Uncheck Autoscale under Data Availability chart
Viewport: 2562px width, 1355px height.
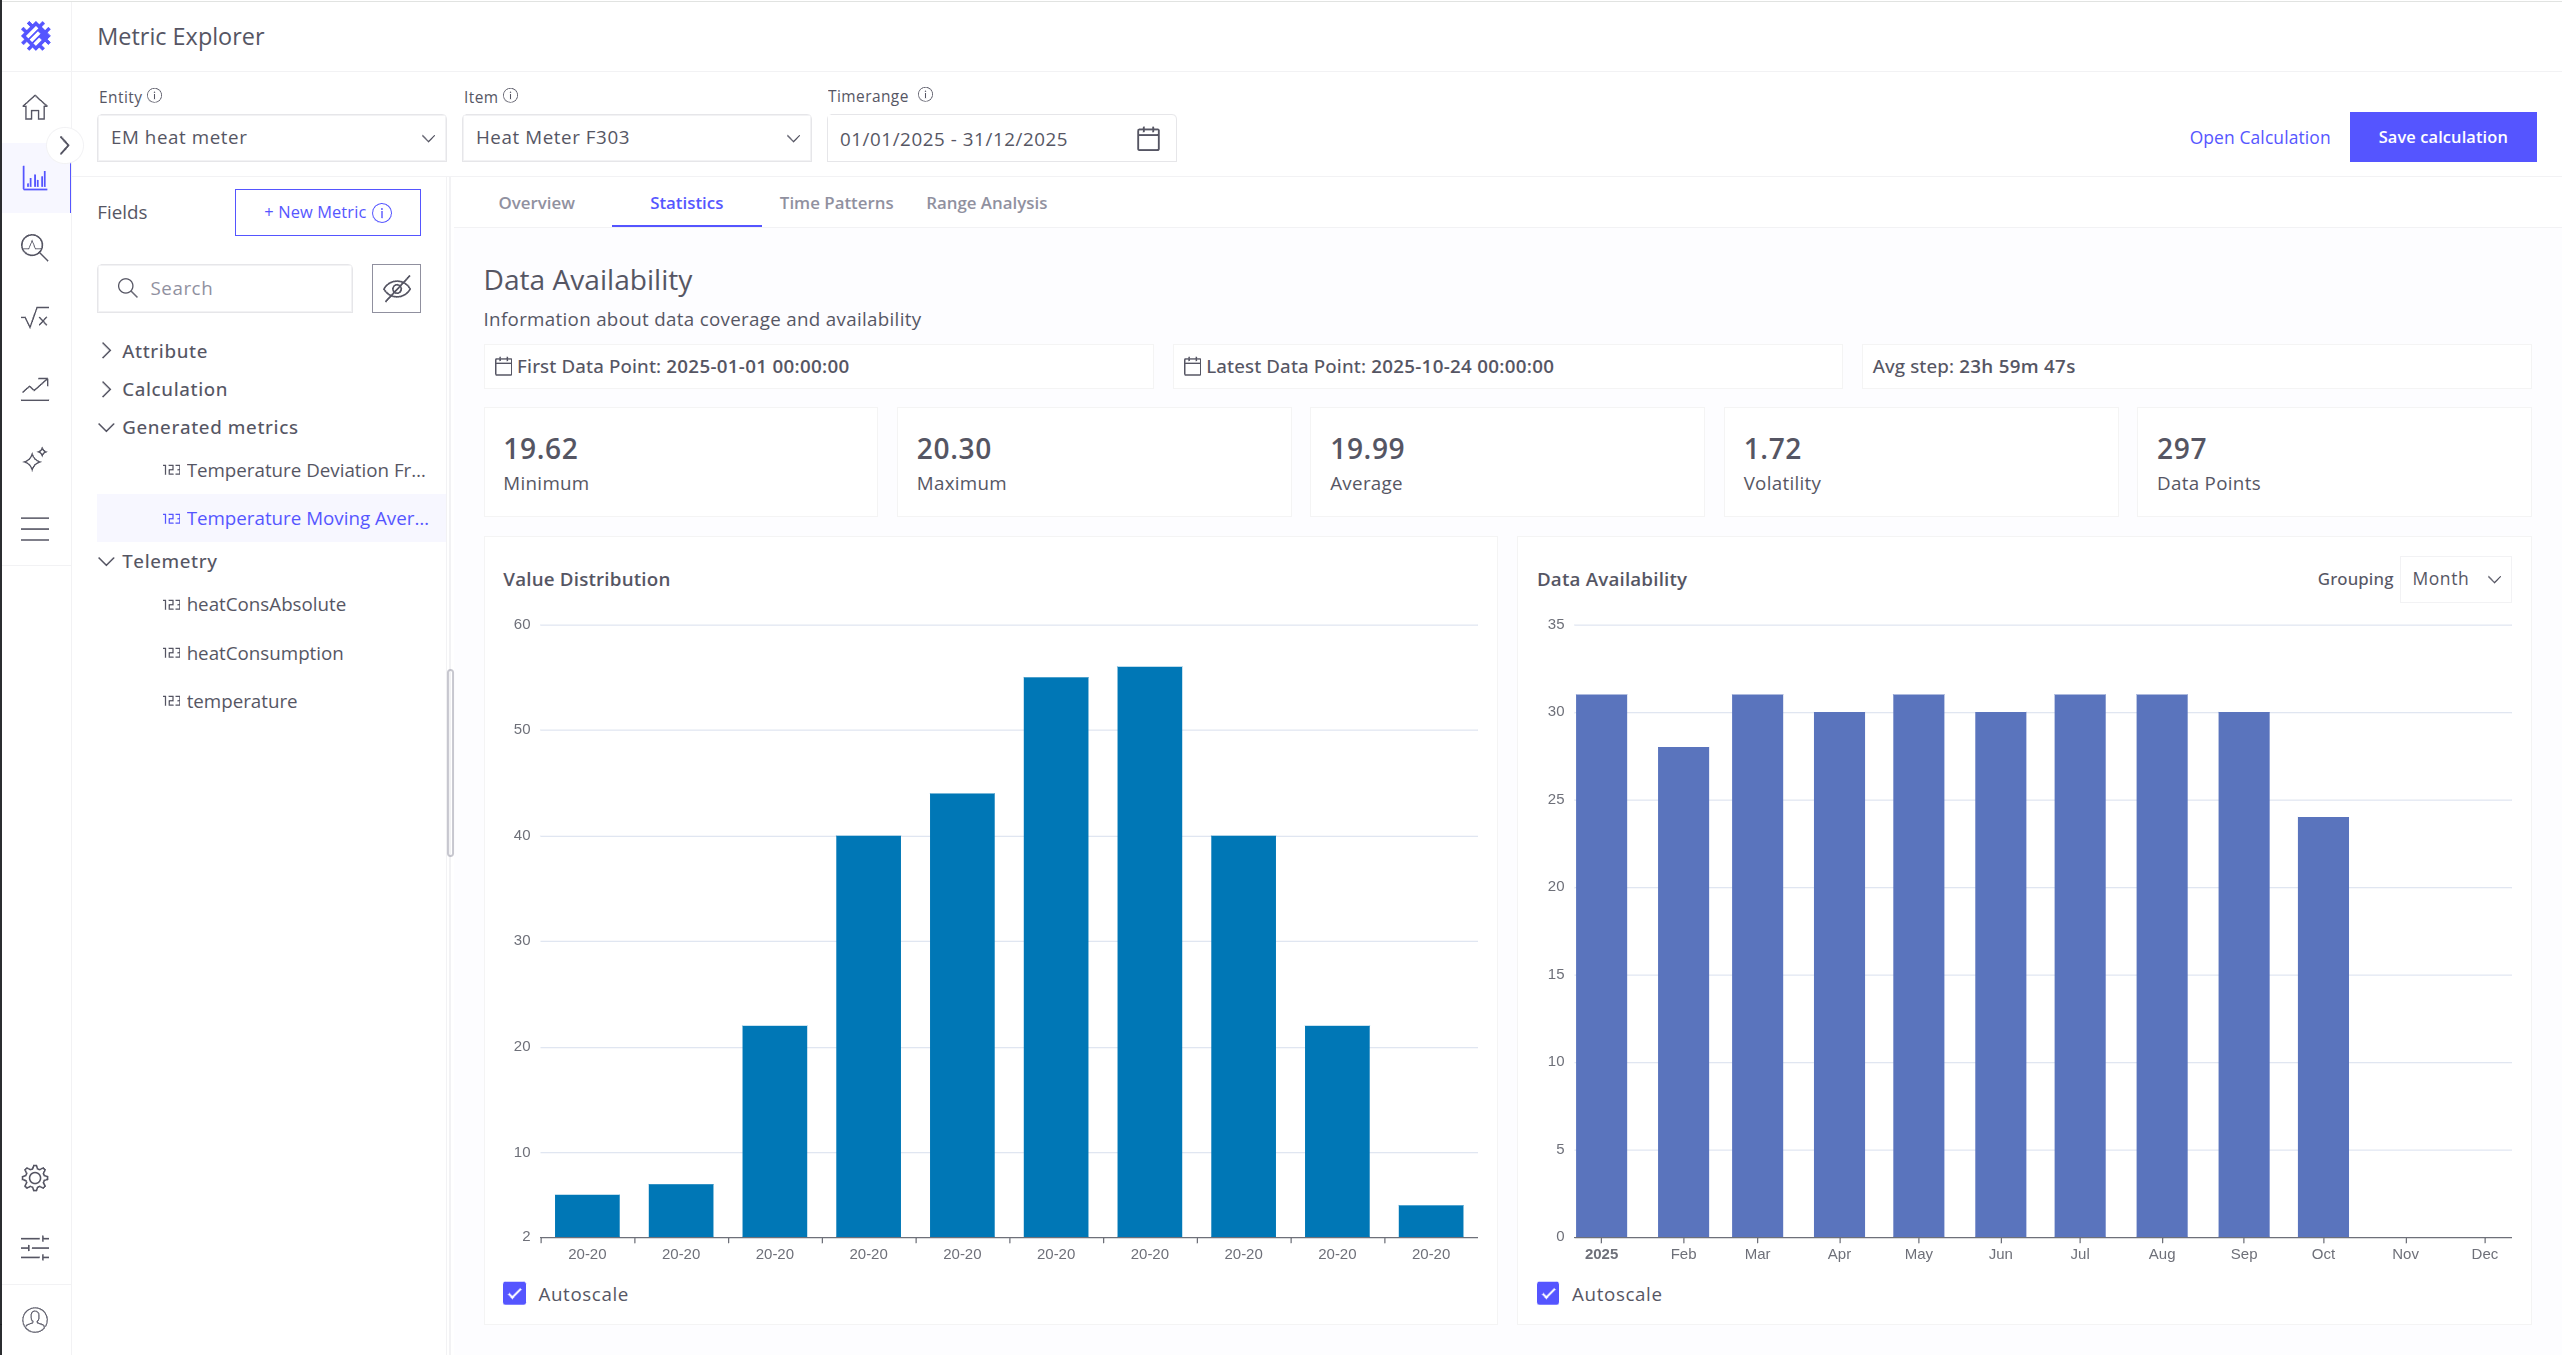click(1548, 1294)
